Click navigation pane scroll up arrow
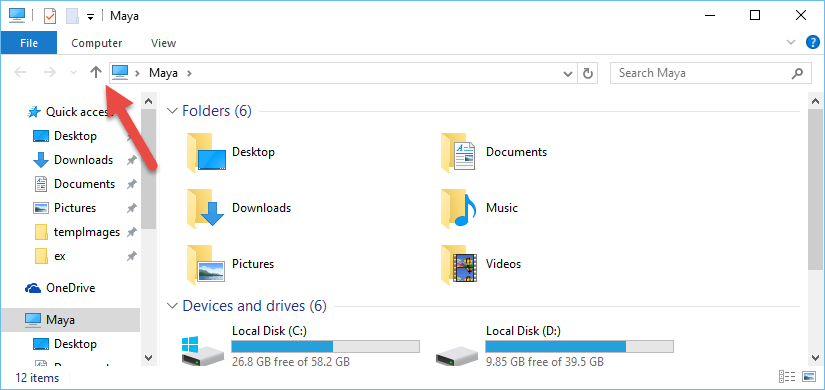825x390 pixels. (148, 101)
